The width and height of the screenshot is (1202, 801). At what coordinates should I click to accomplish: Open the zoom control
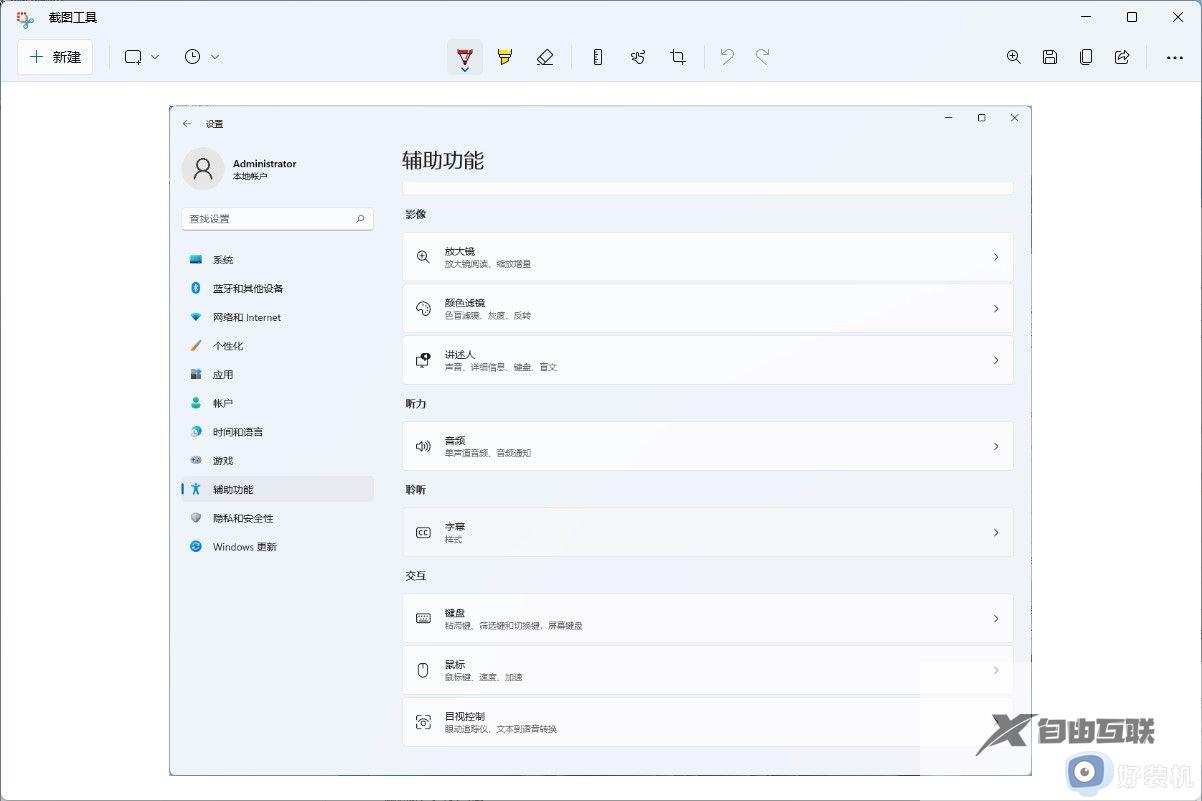[x=1013, y=57]
